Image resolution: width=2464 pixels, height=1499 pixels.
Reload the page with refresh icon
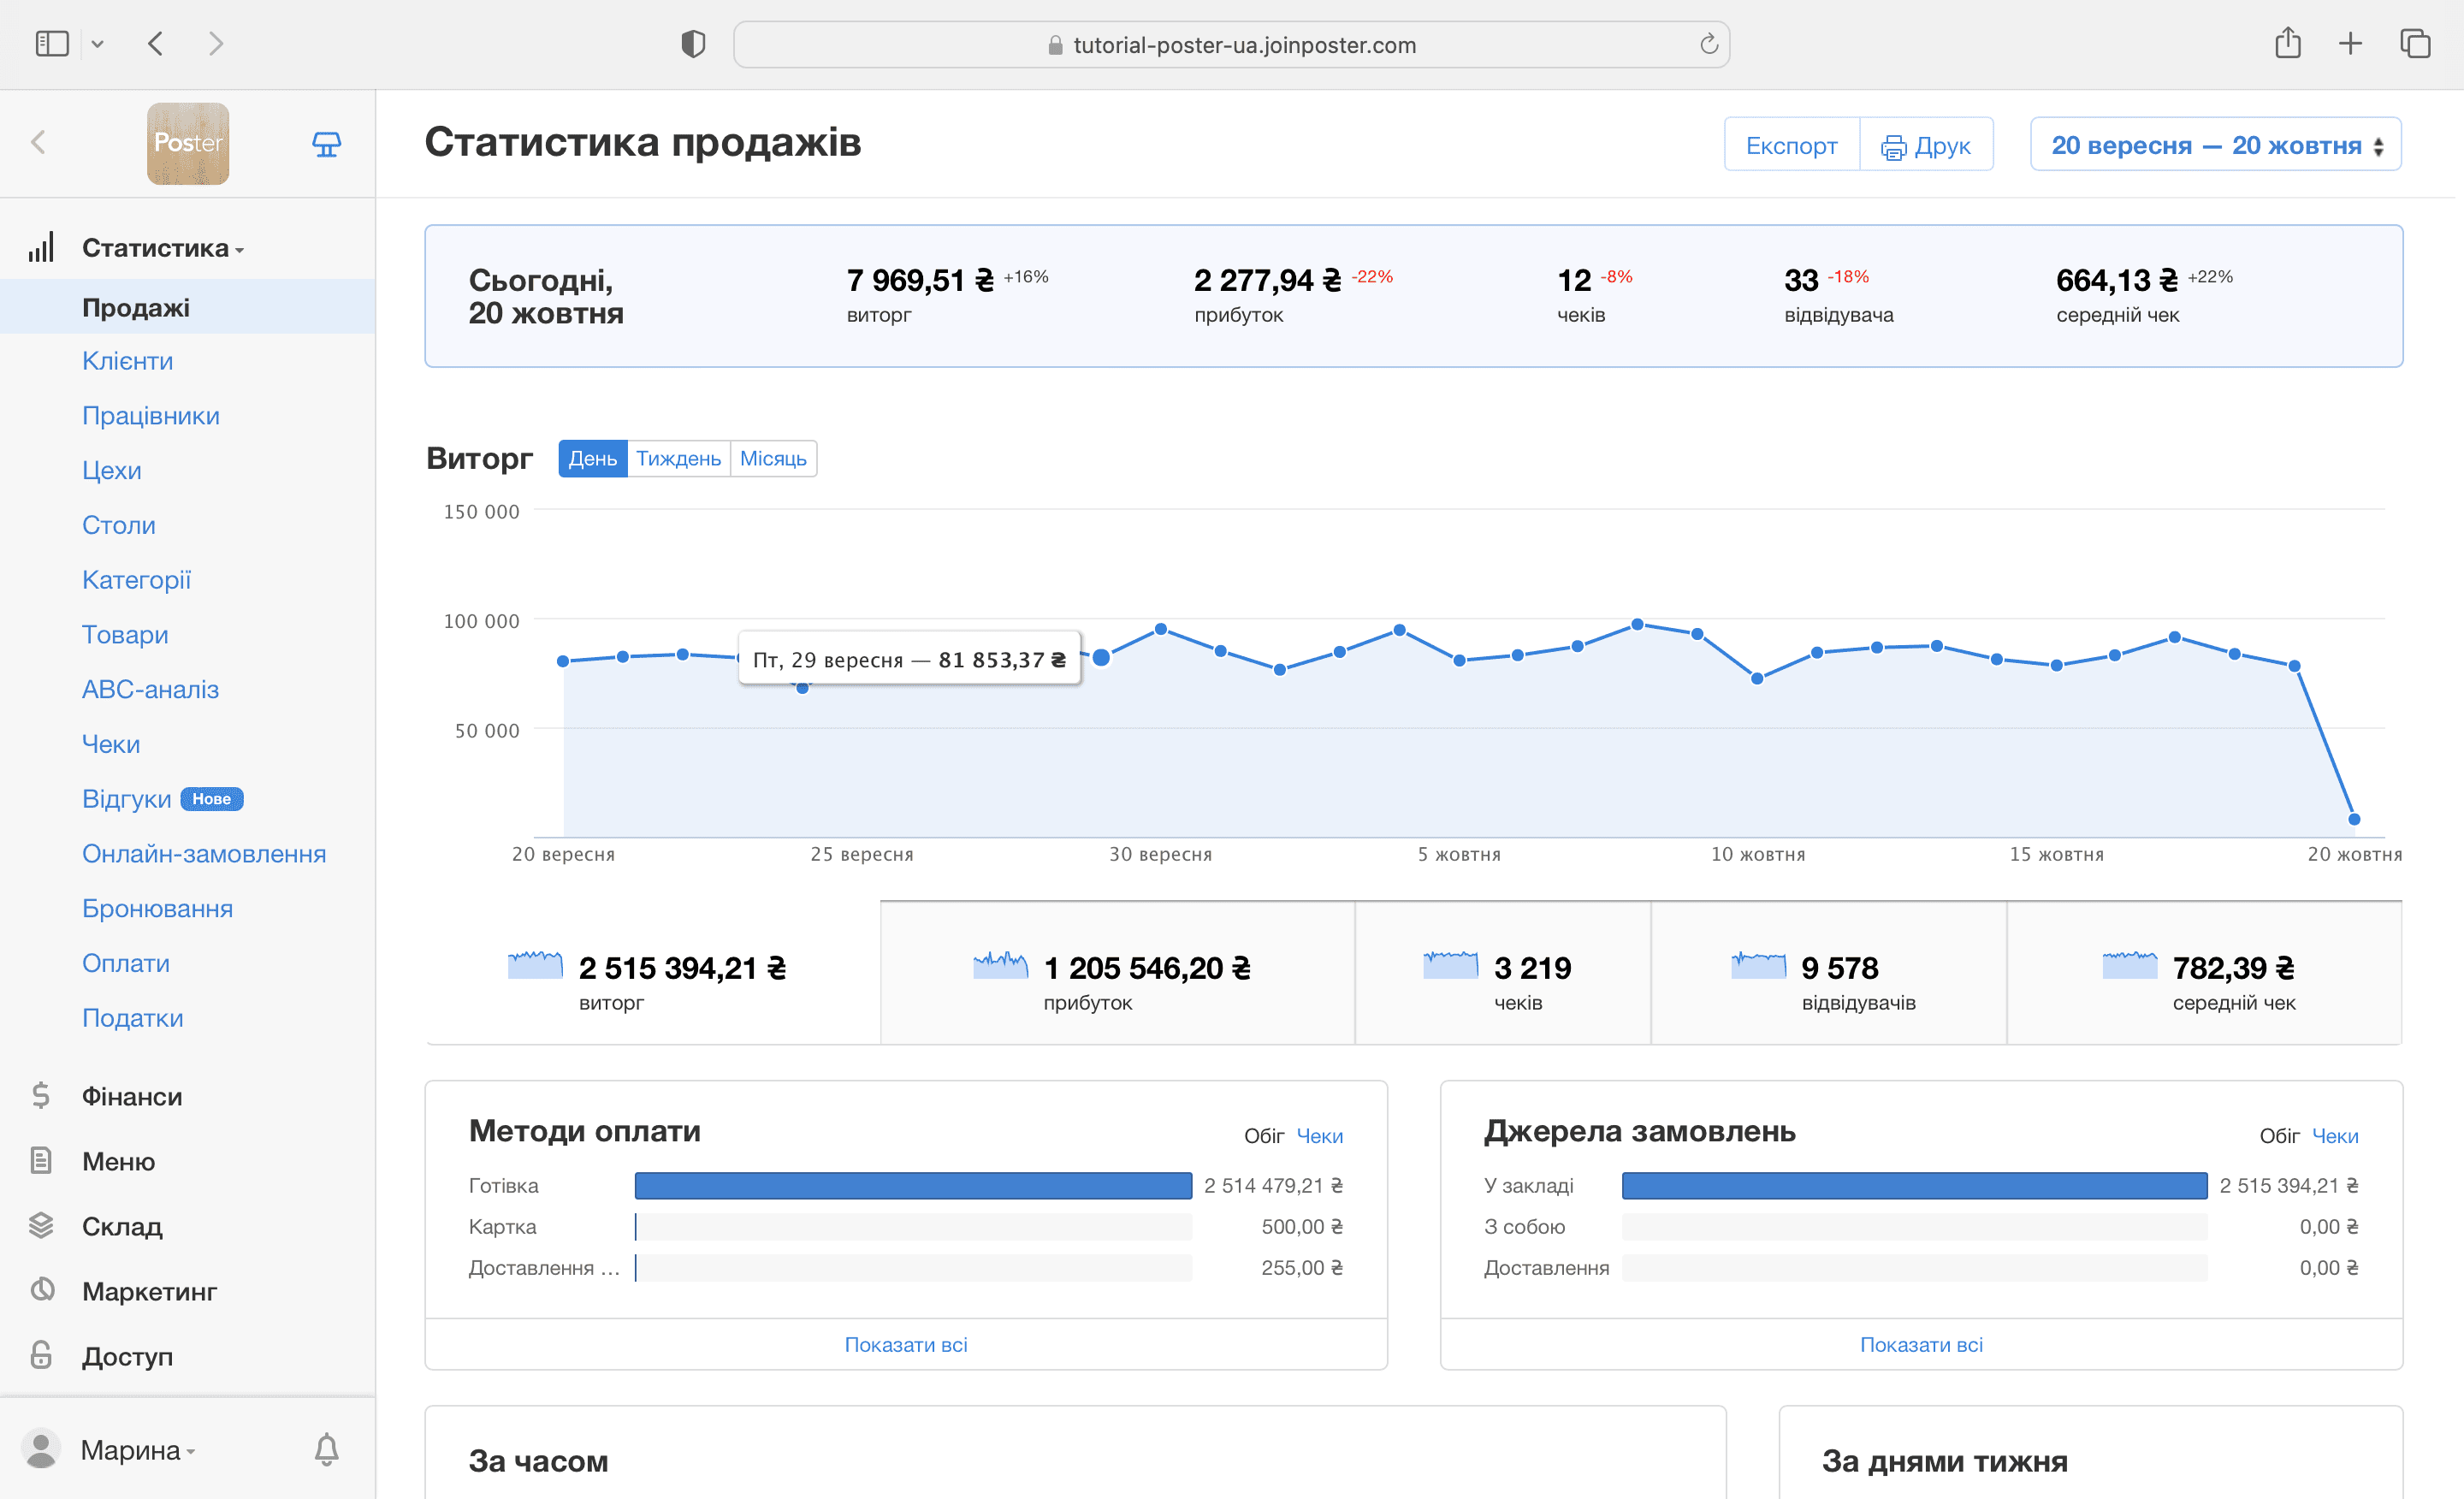coord(1708,44)
